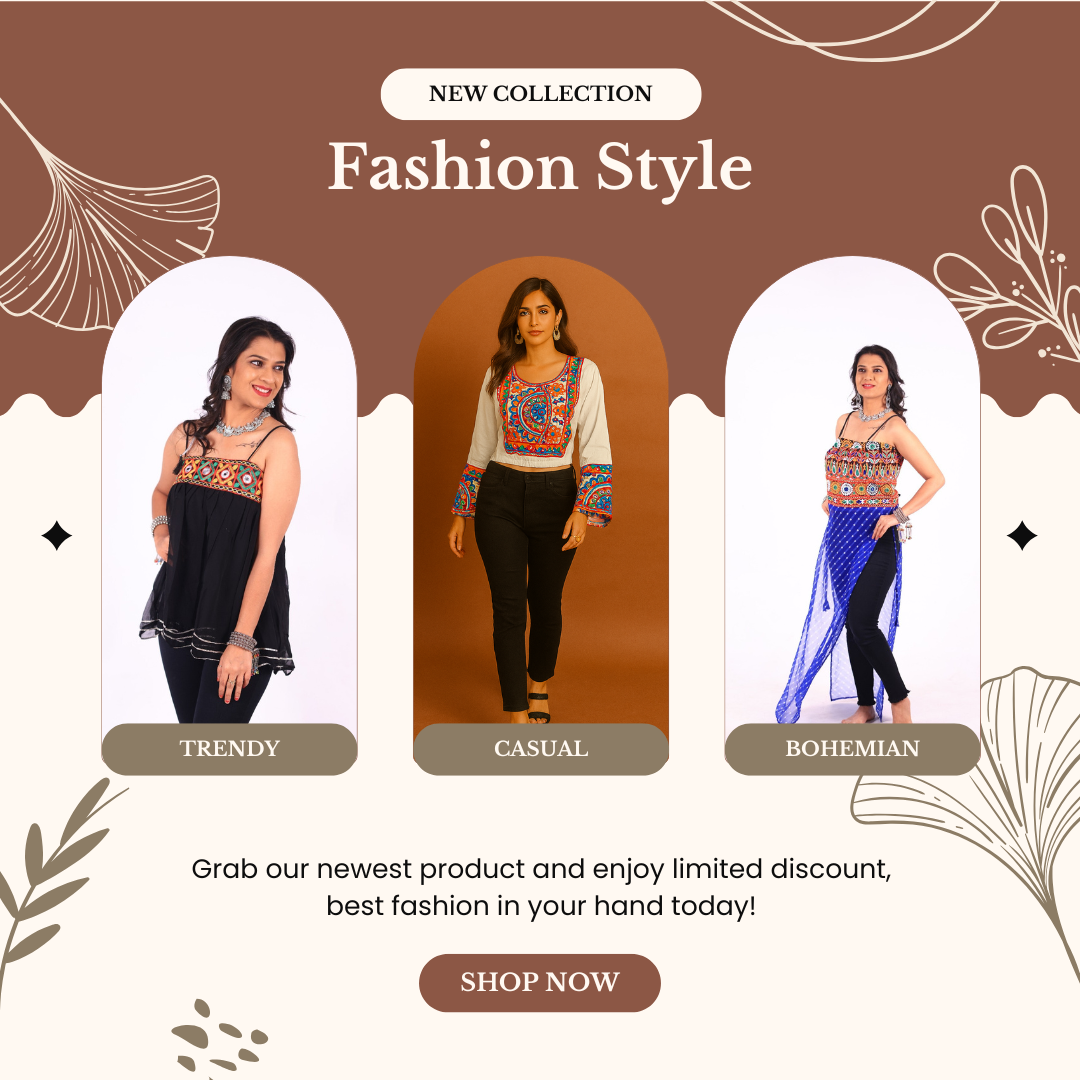Select the NEW COLLECTION pill label

(541, 94)
